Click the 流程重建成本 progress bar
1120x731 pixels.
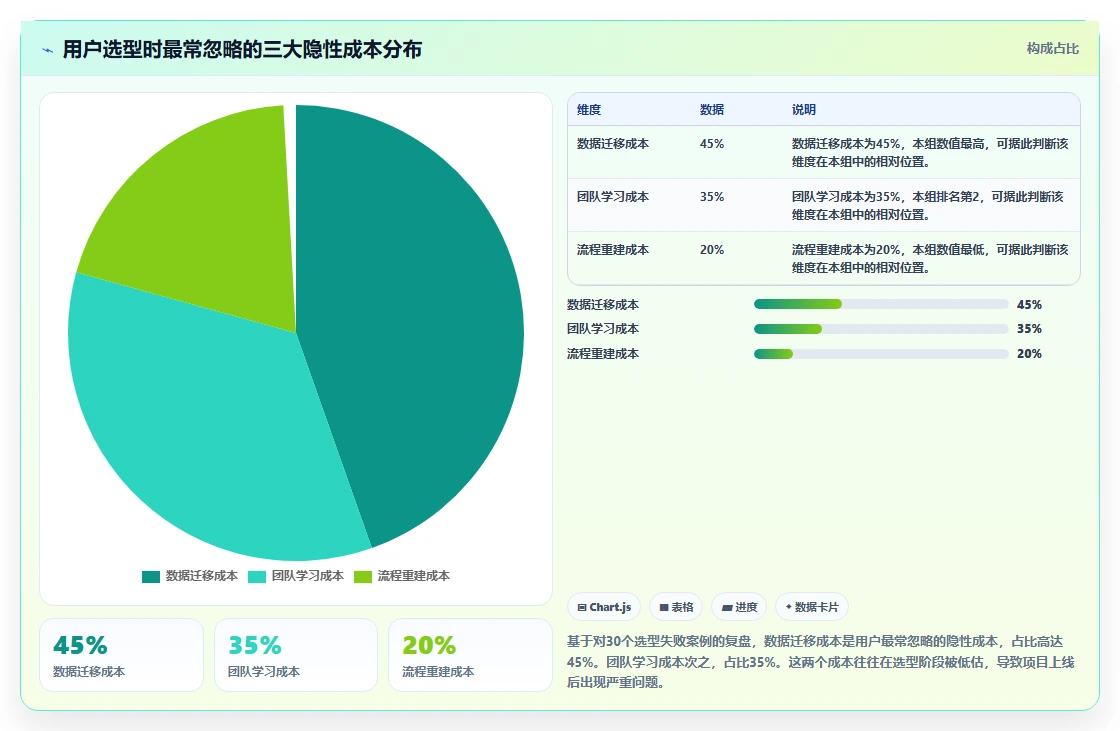click(881, 354)
